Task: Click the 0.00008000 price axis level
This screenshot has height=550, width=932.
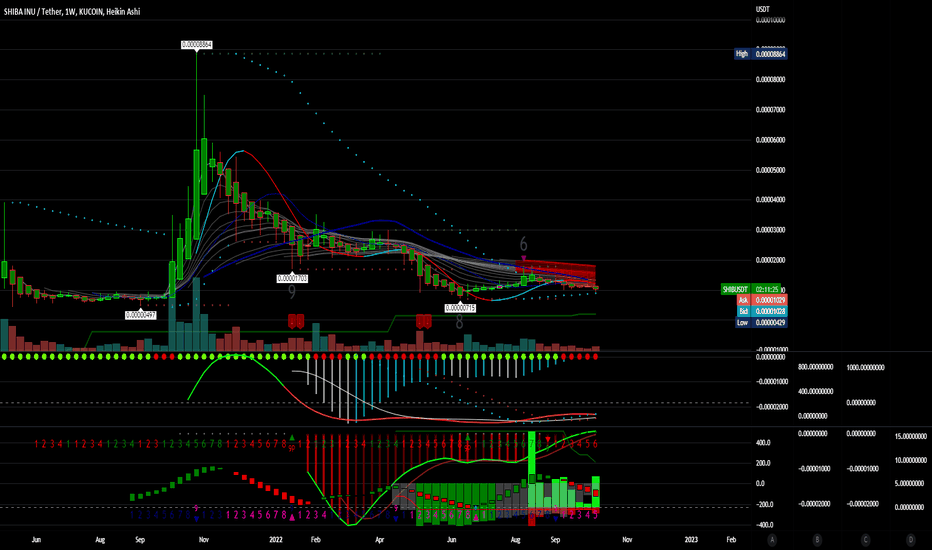Action: [x=770, y=80]
